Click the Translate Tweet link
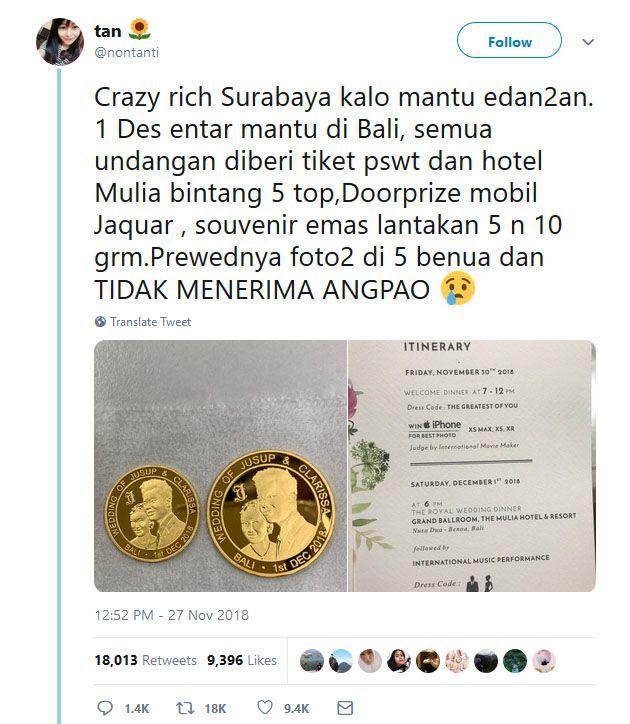 pos(151,322)
